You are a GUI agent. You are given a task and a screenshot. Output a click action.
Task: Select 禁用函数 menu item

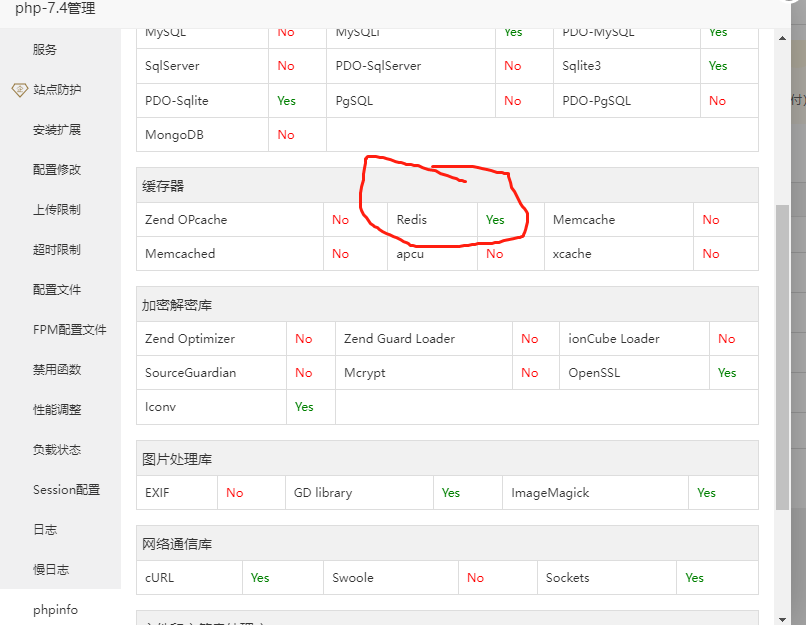(x=57, y=370)
